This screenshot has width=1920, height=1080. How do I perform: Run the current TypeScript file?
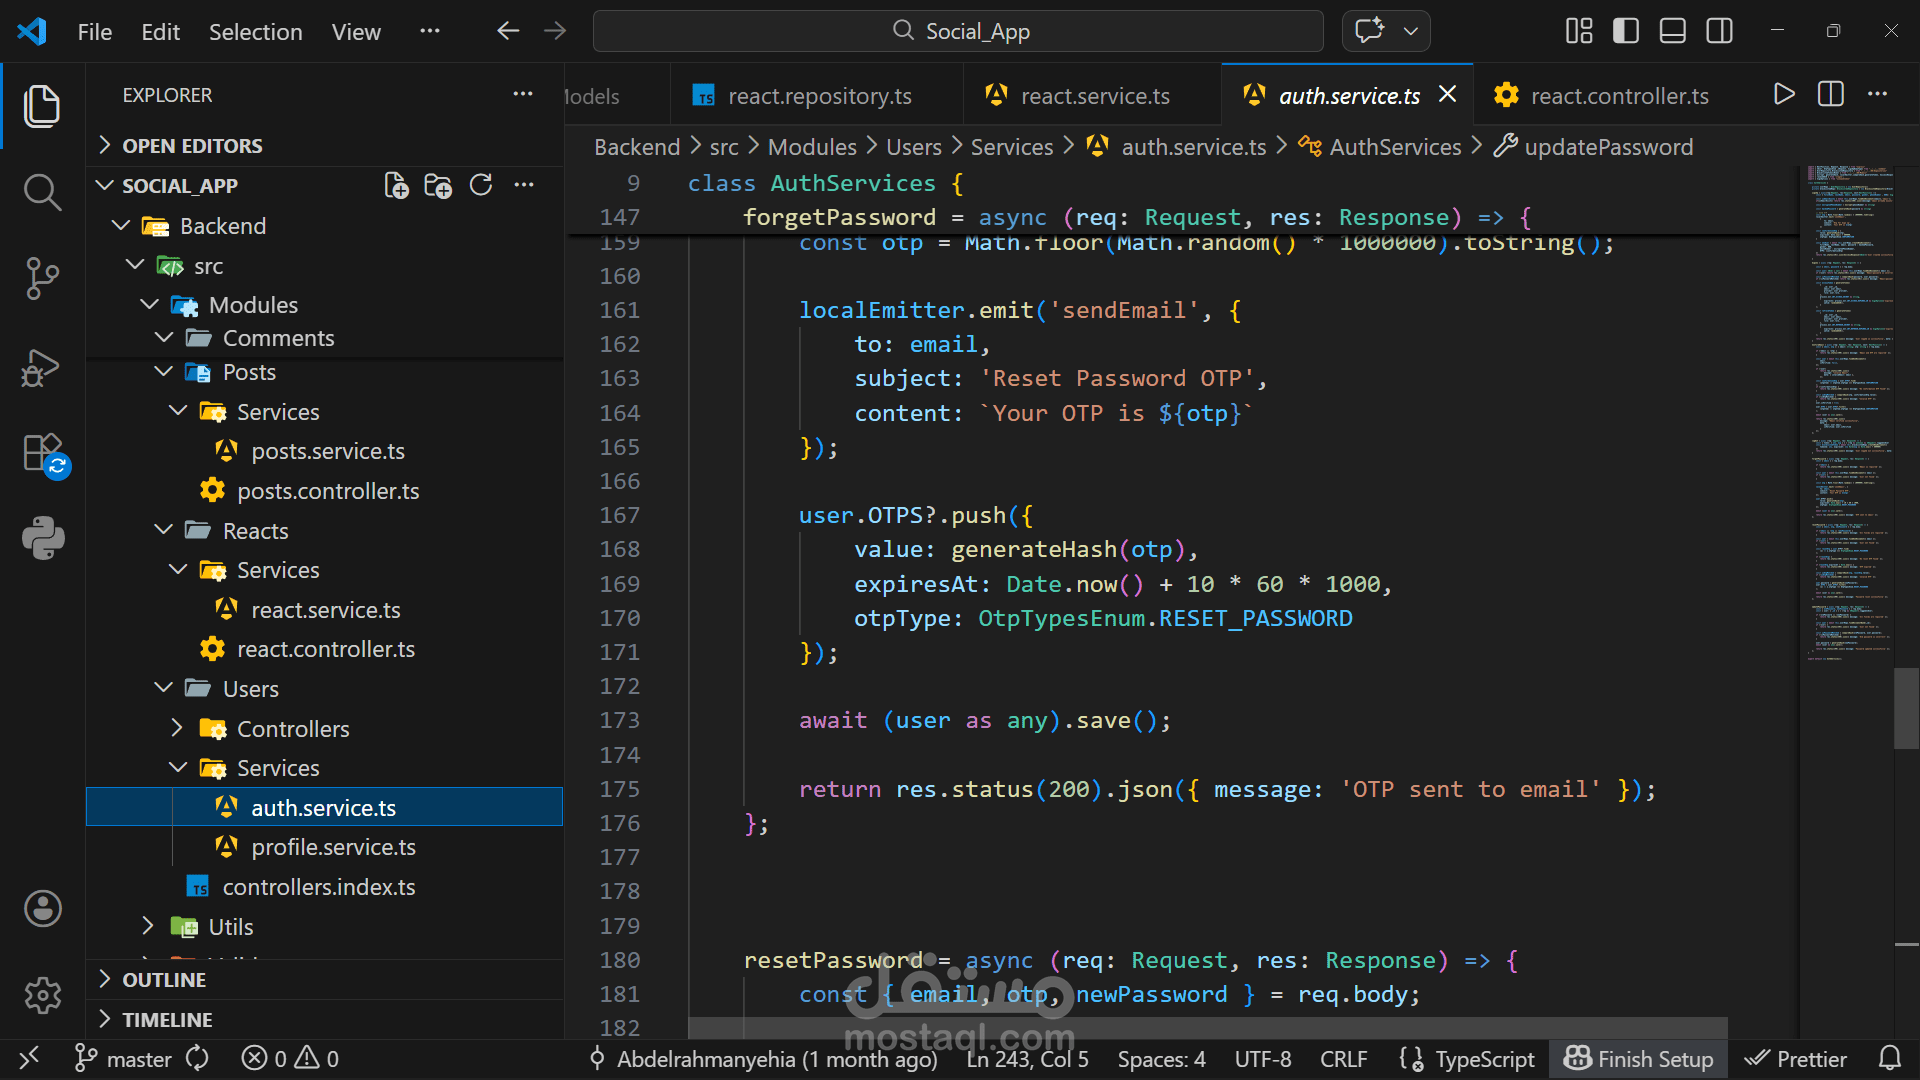pyautogui.click(x=1784, y=94)
